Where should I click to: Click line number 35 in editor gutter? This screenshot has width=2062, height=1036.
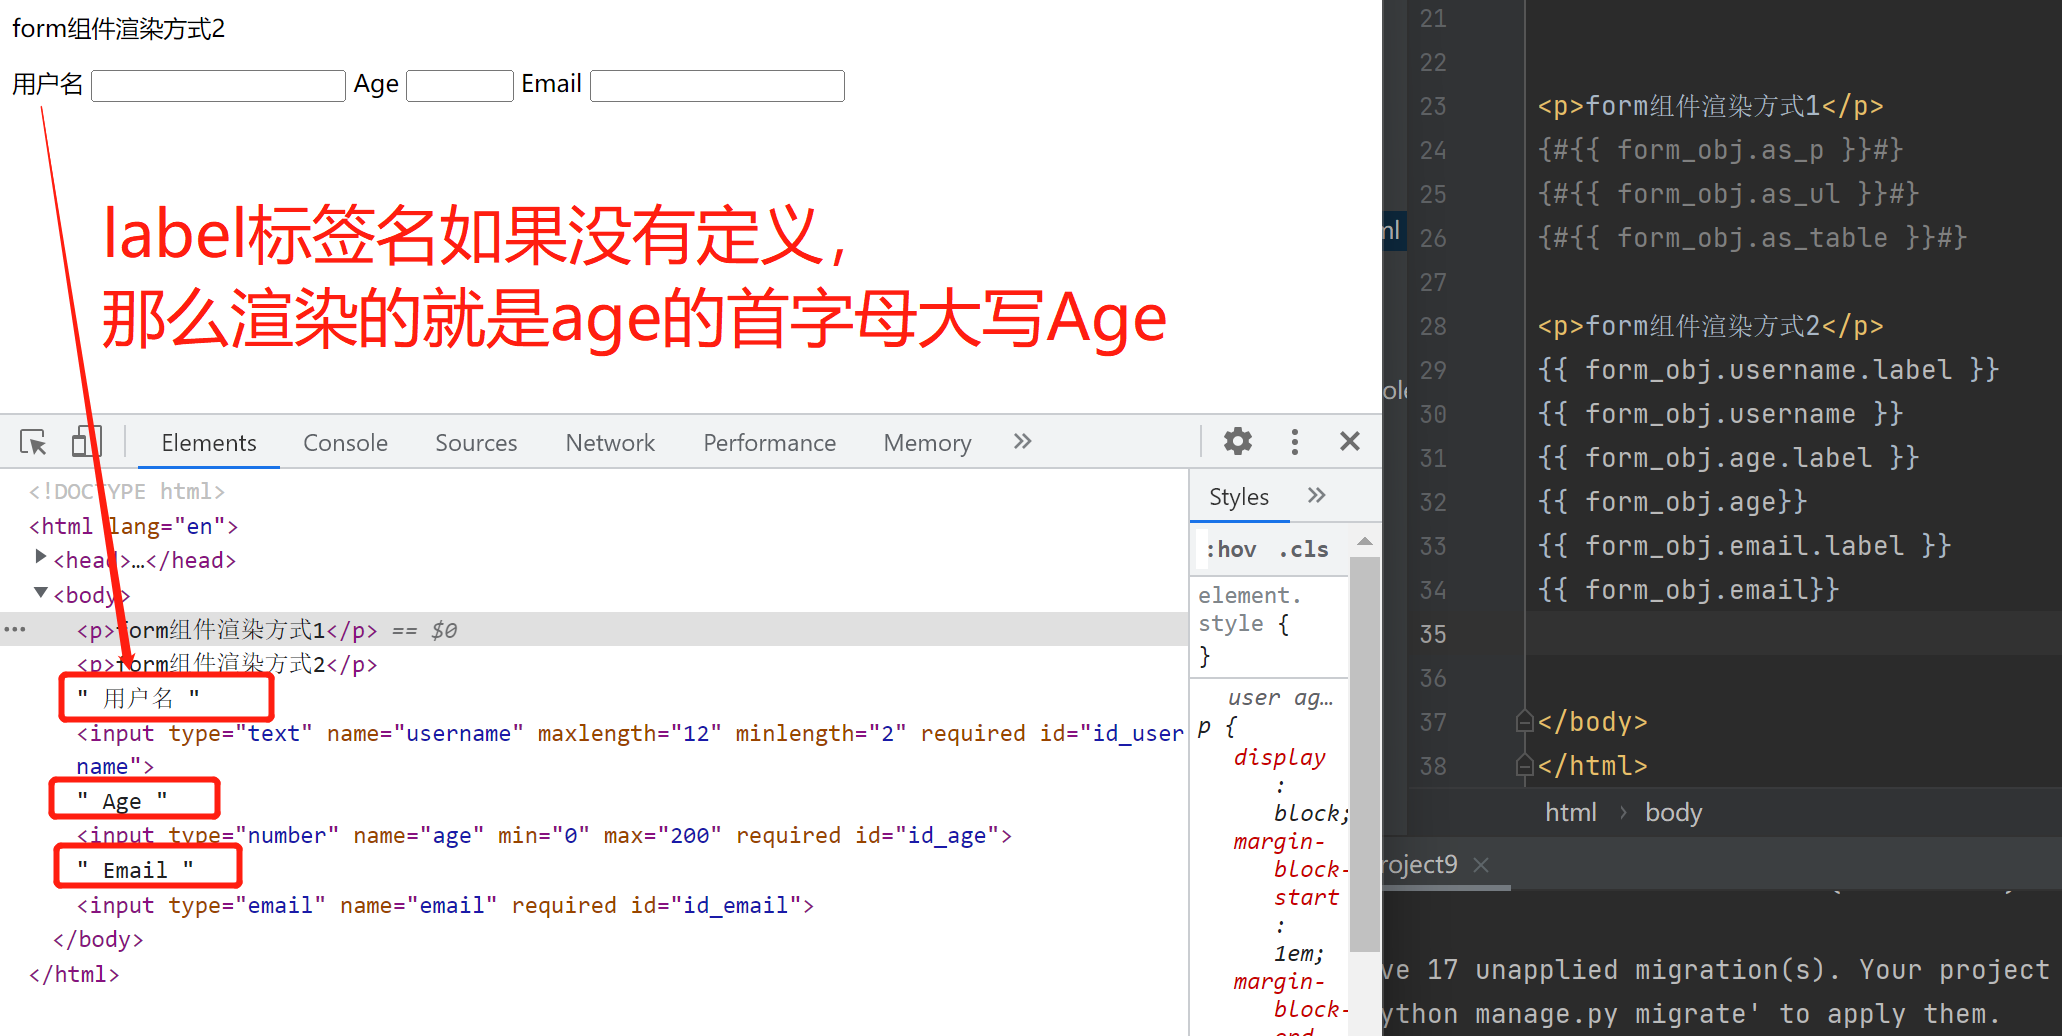(1433, 634)
